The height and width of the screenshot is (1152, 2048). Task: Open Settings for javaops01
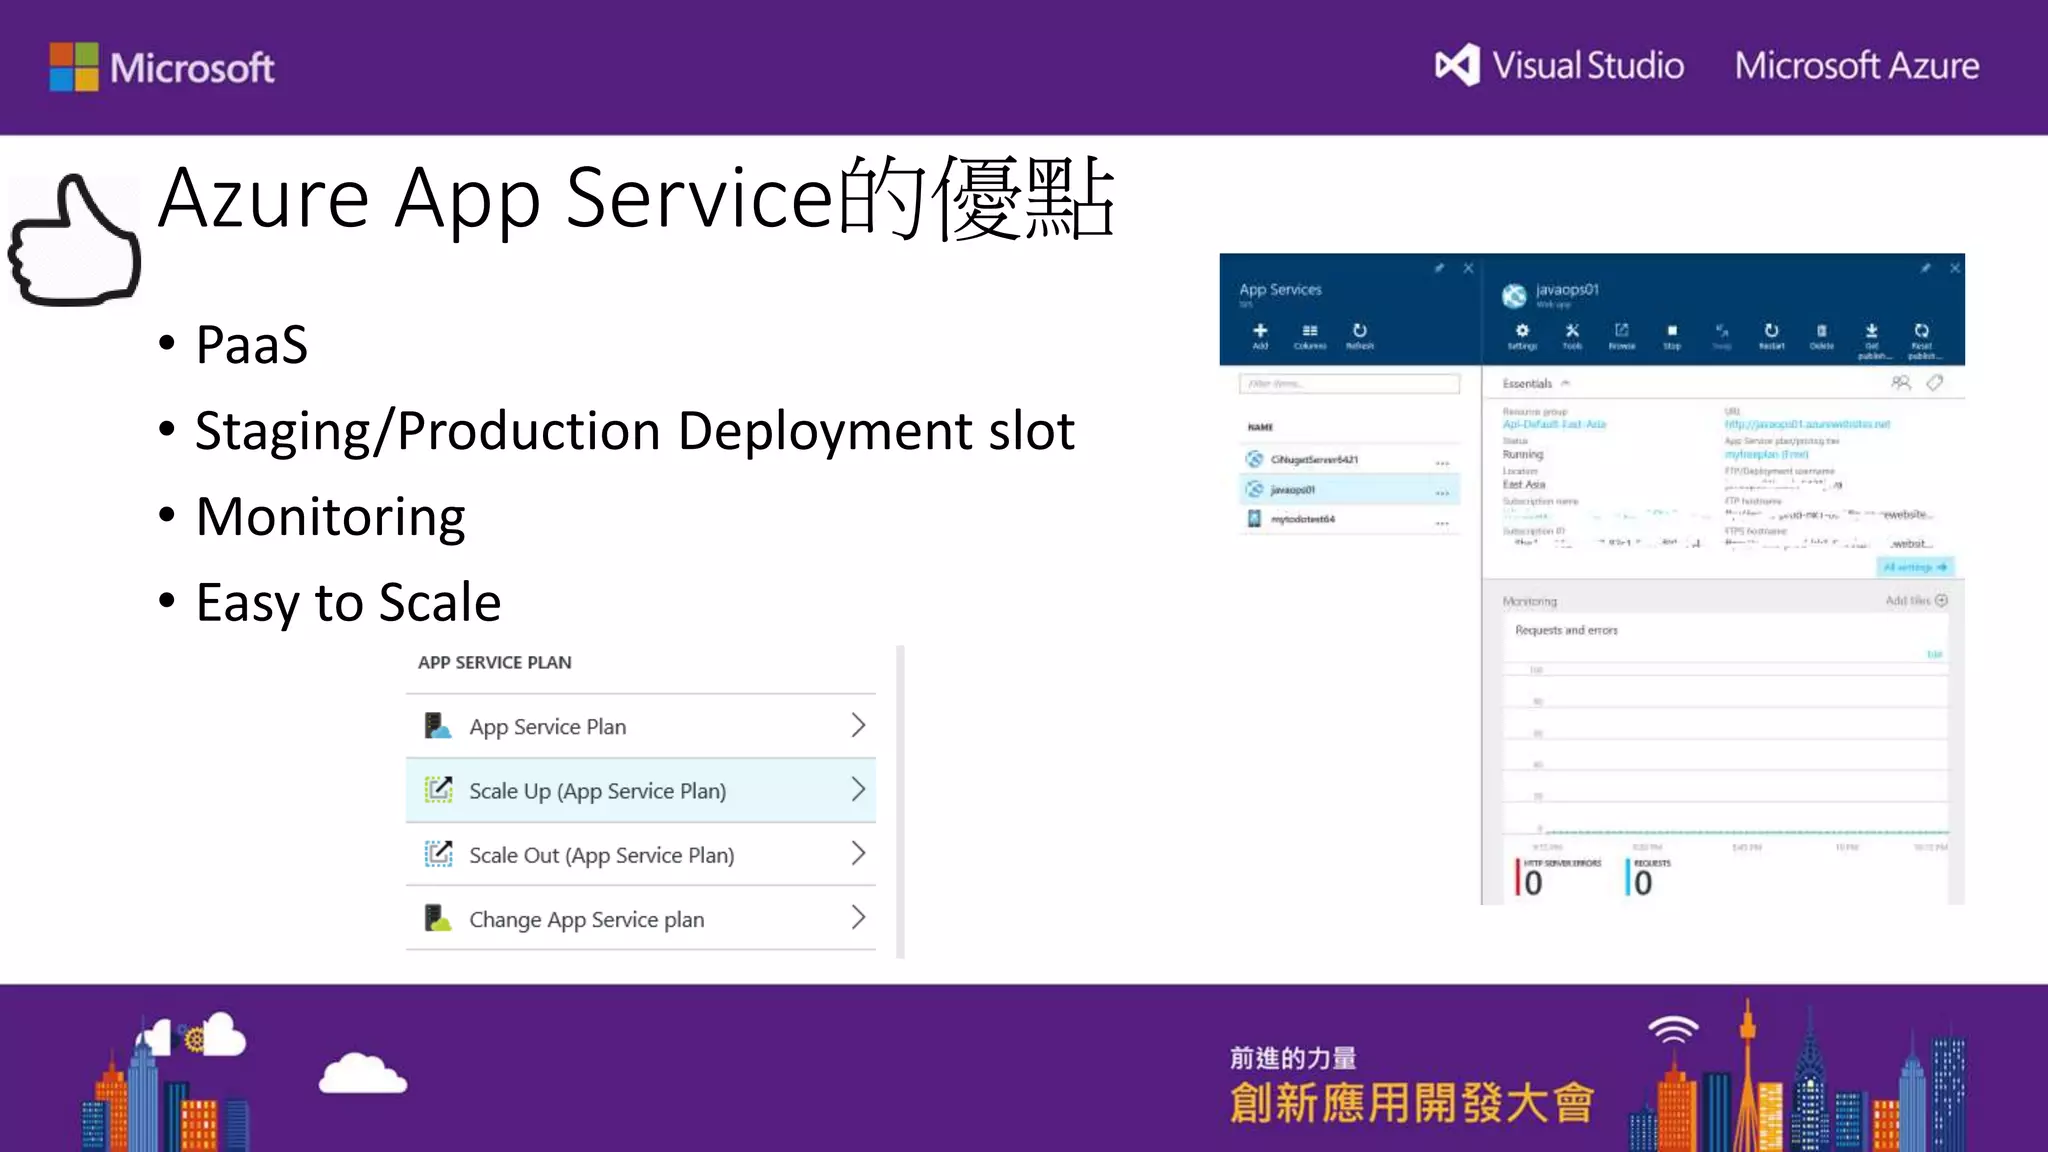(x=1522, y=336)
